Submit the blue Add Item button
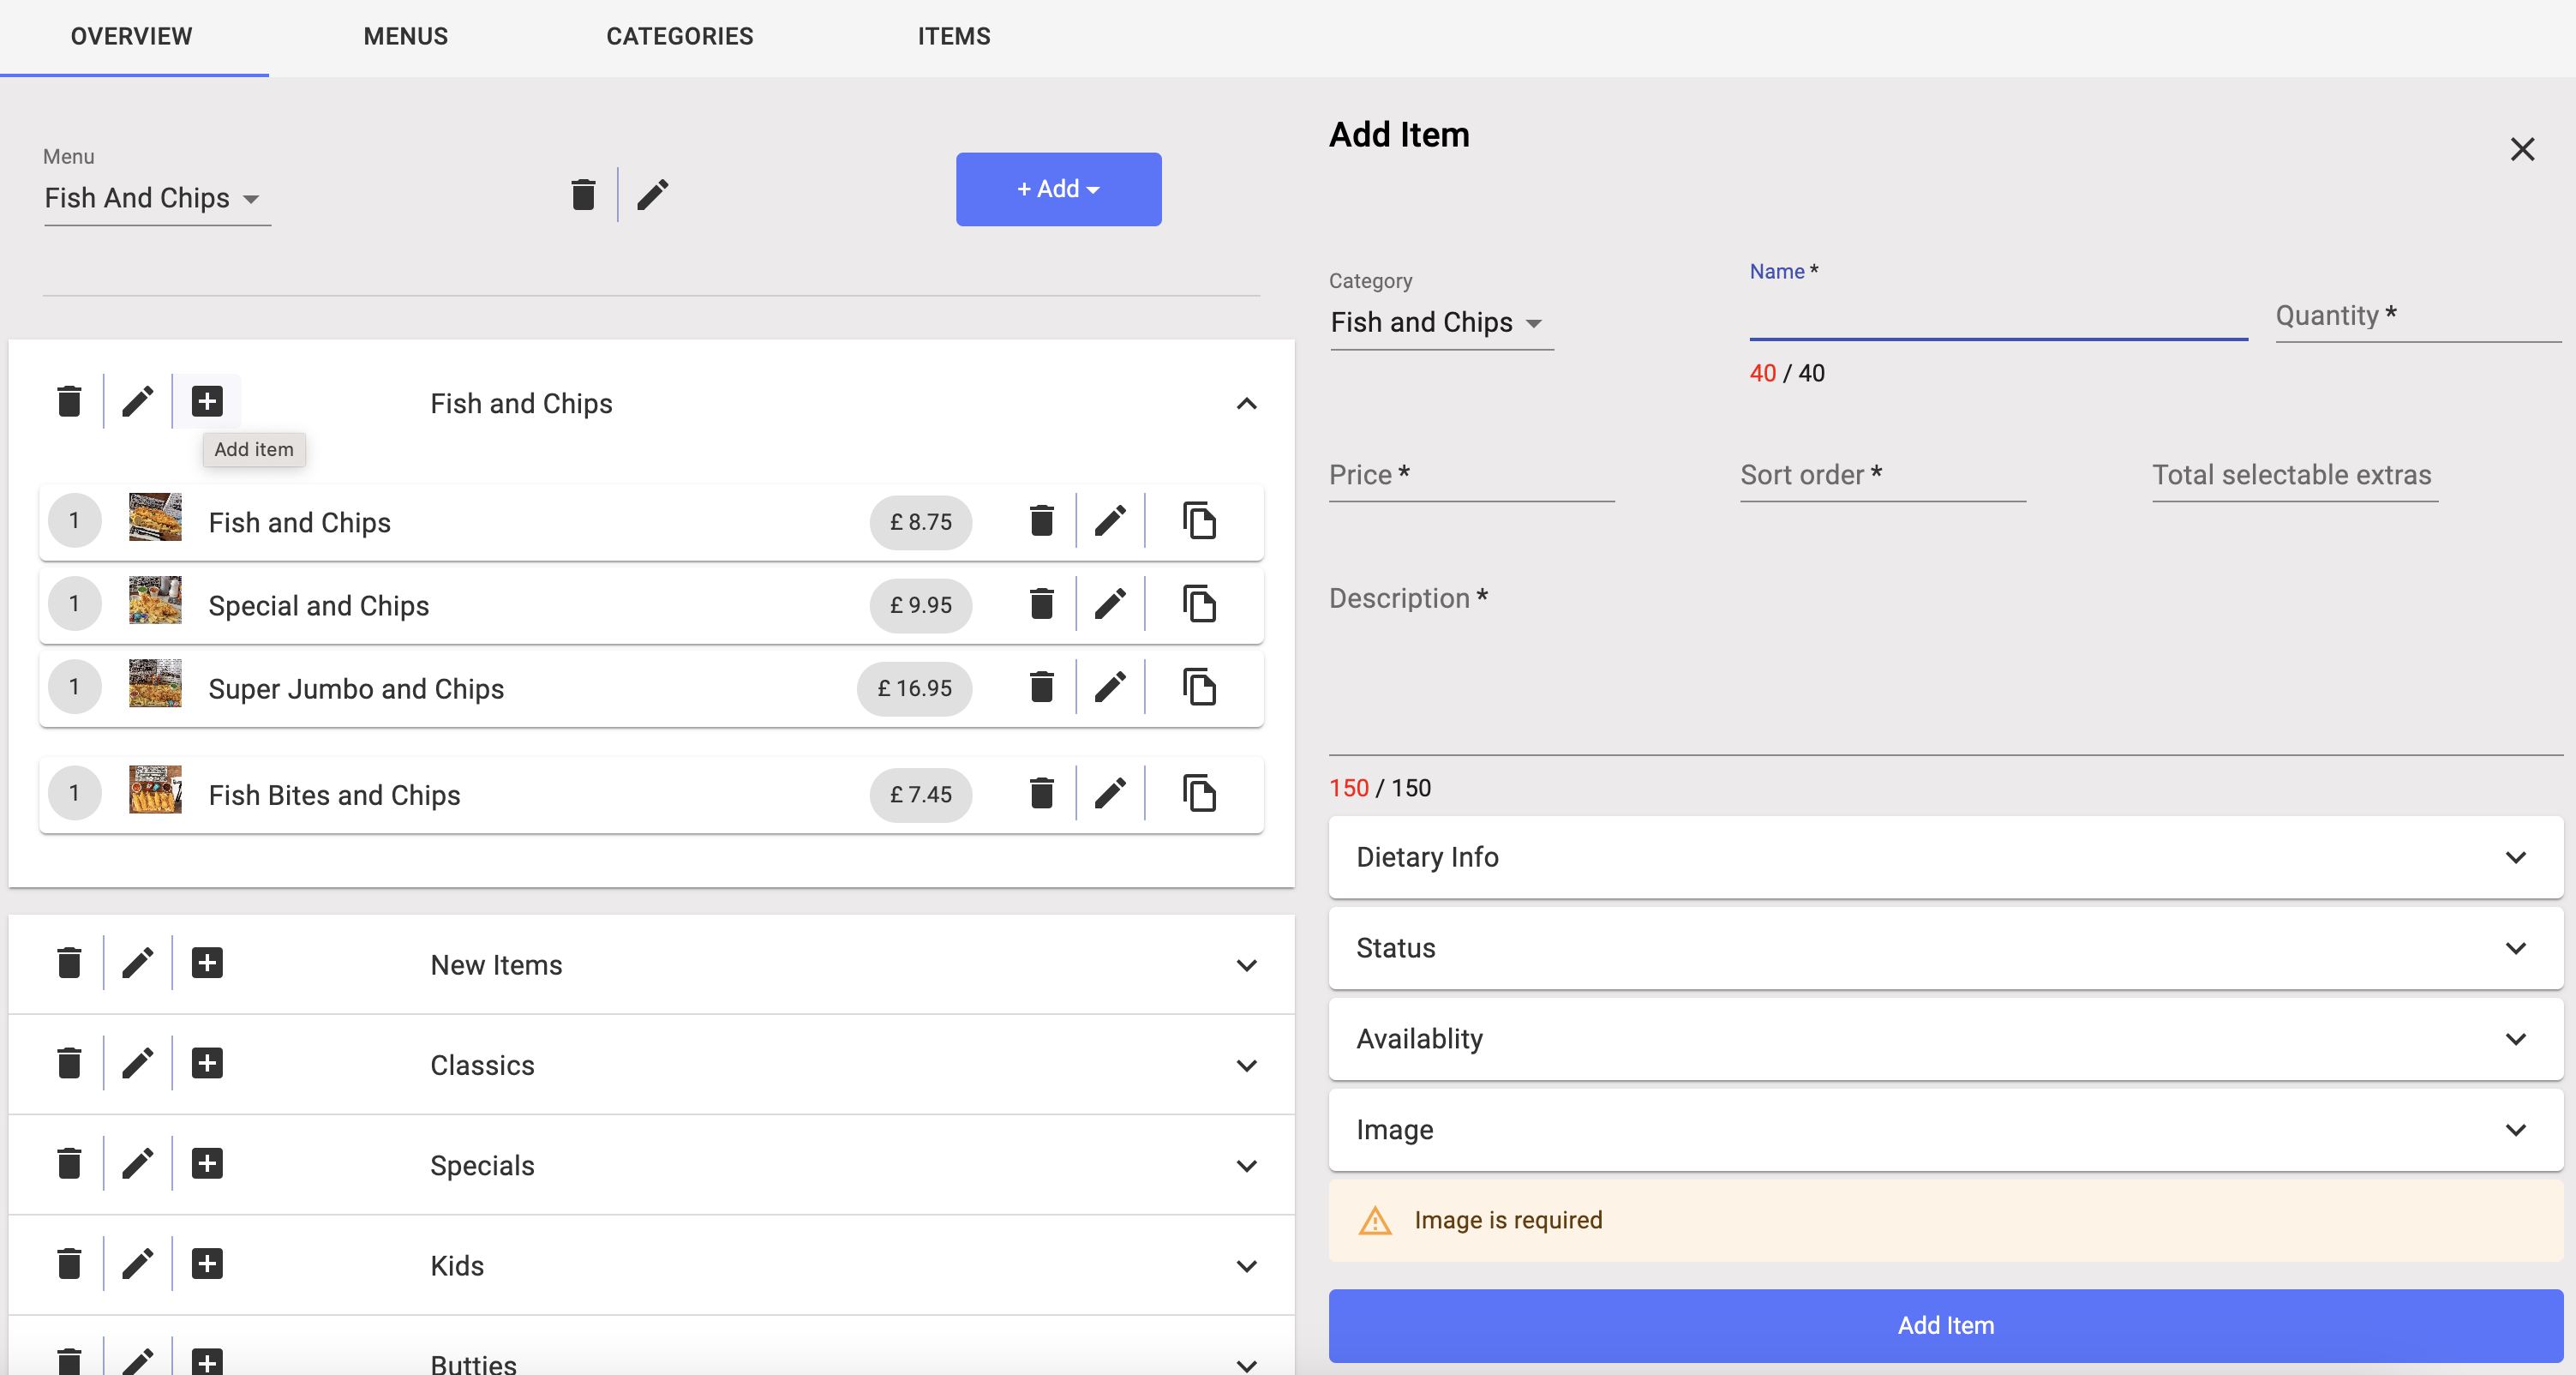 [x=1945, y=1325]
